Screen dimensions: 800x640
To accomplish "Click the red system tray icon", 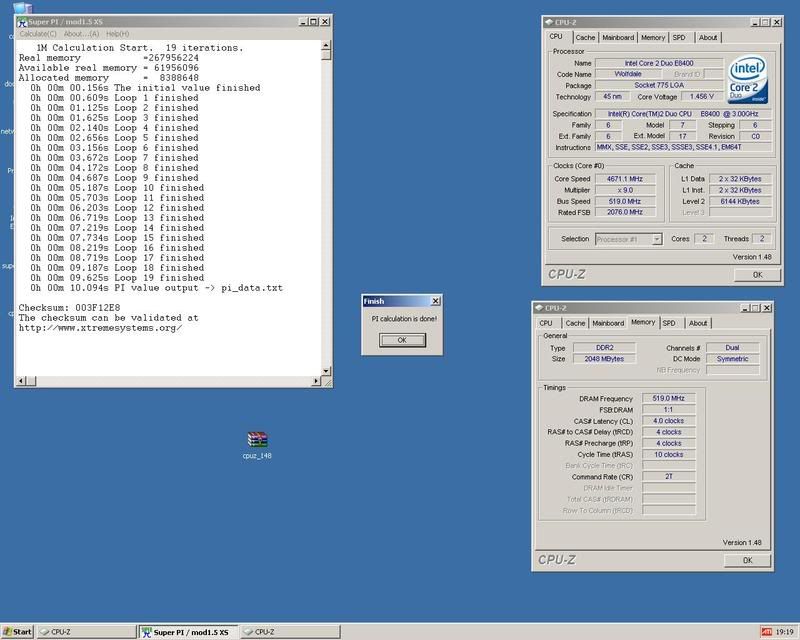I will [766, 632].
